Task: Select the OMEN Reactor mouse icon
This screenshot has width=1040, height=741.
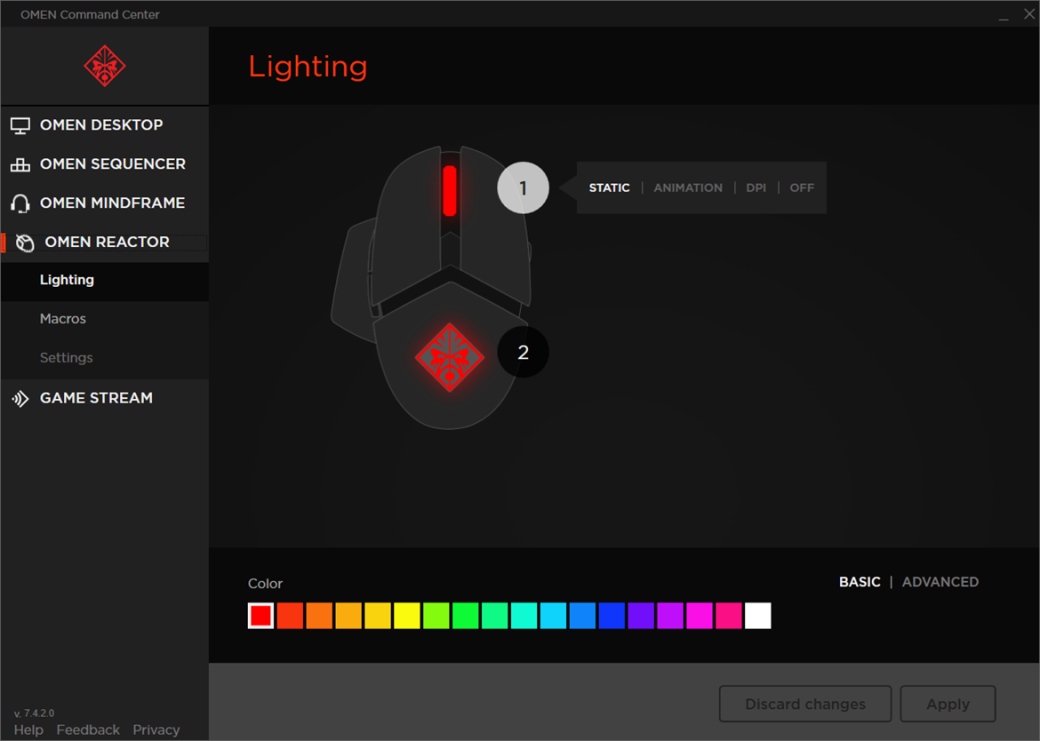Action: [25, 243]
